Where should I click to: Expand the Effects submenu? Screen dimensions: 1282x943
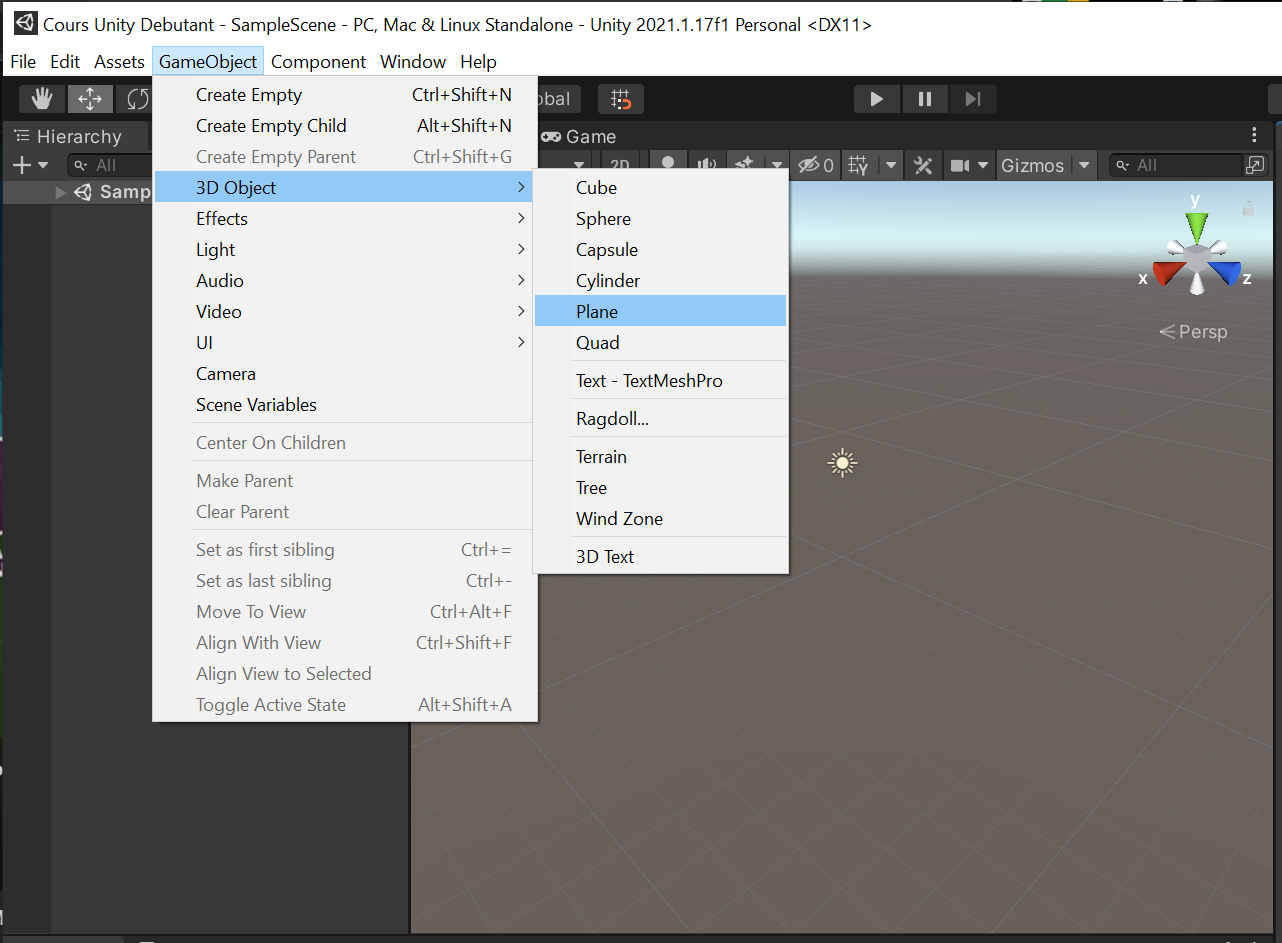point(345,219)
